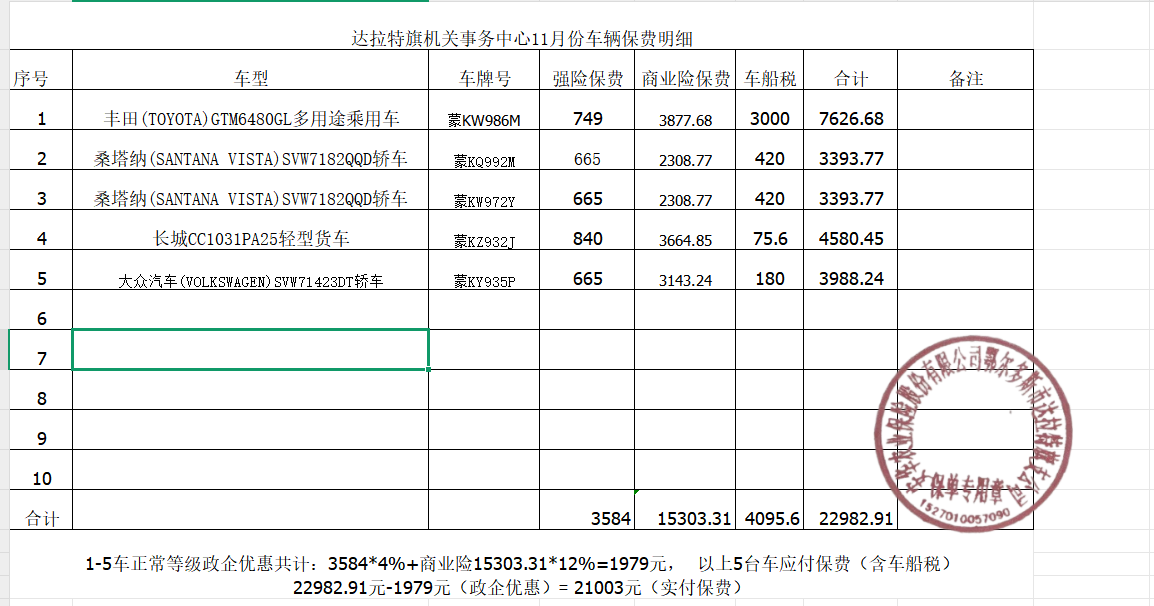Click the 备注 column header cell
Image resolution: width=1154 pixels, height=606 pixels.
(965, 79)
